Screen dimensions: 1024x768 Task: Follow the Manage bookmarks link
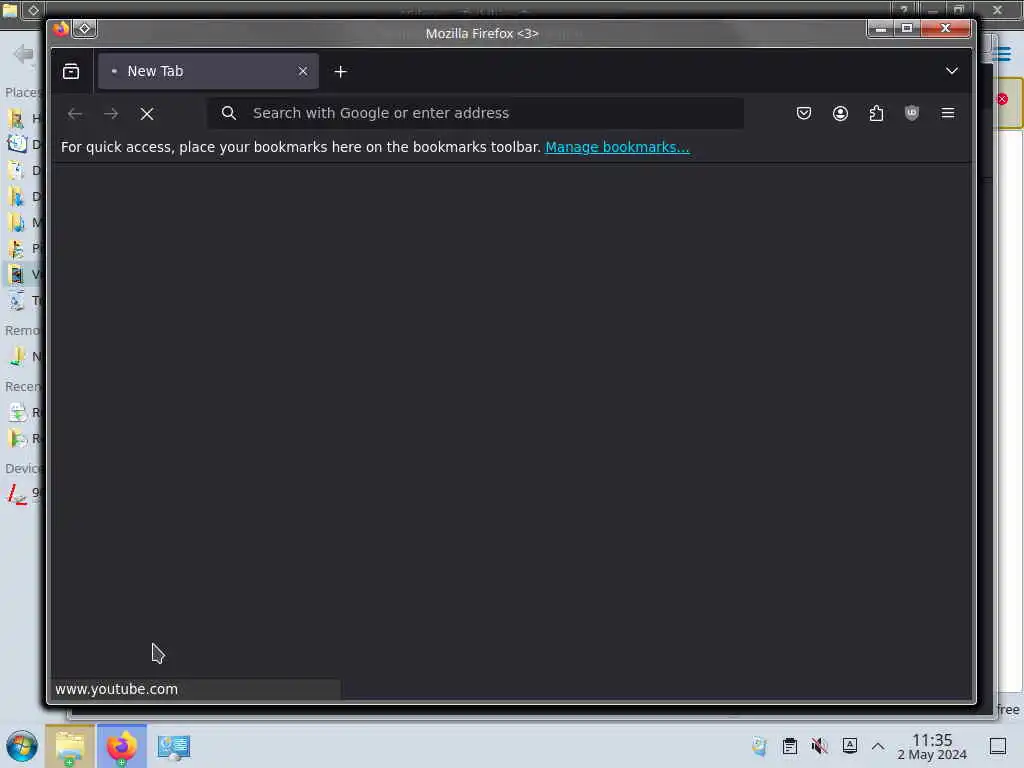click(617, 147)
